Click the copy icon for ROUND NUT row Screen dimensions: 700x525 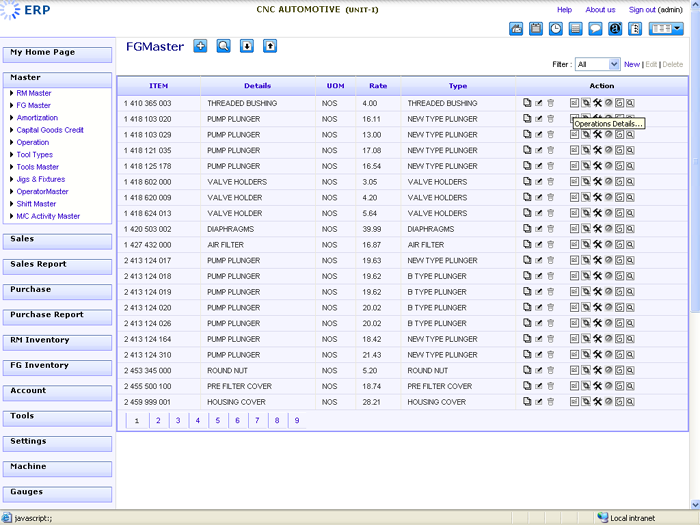click(x=527, y=370)
